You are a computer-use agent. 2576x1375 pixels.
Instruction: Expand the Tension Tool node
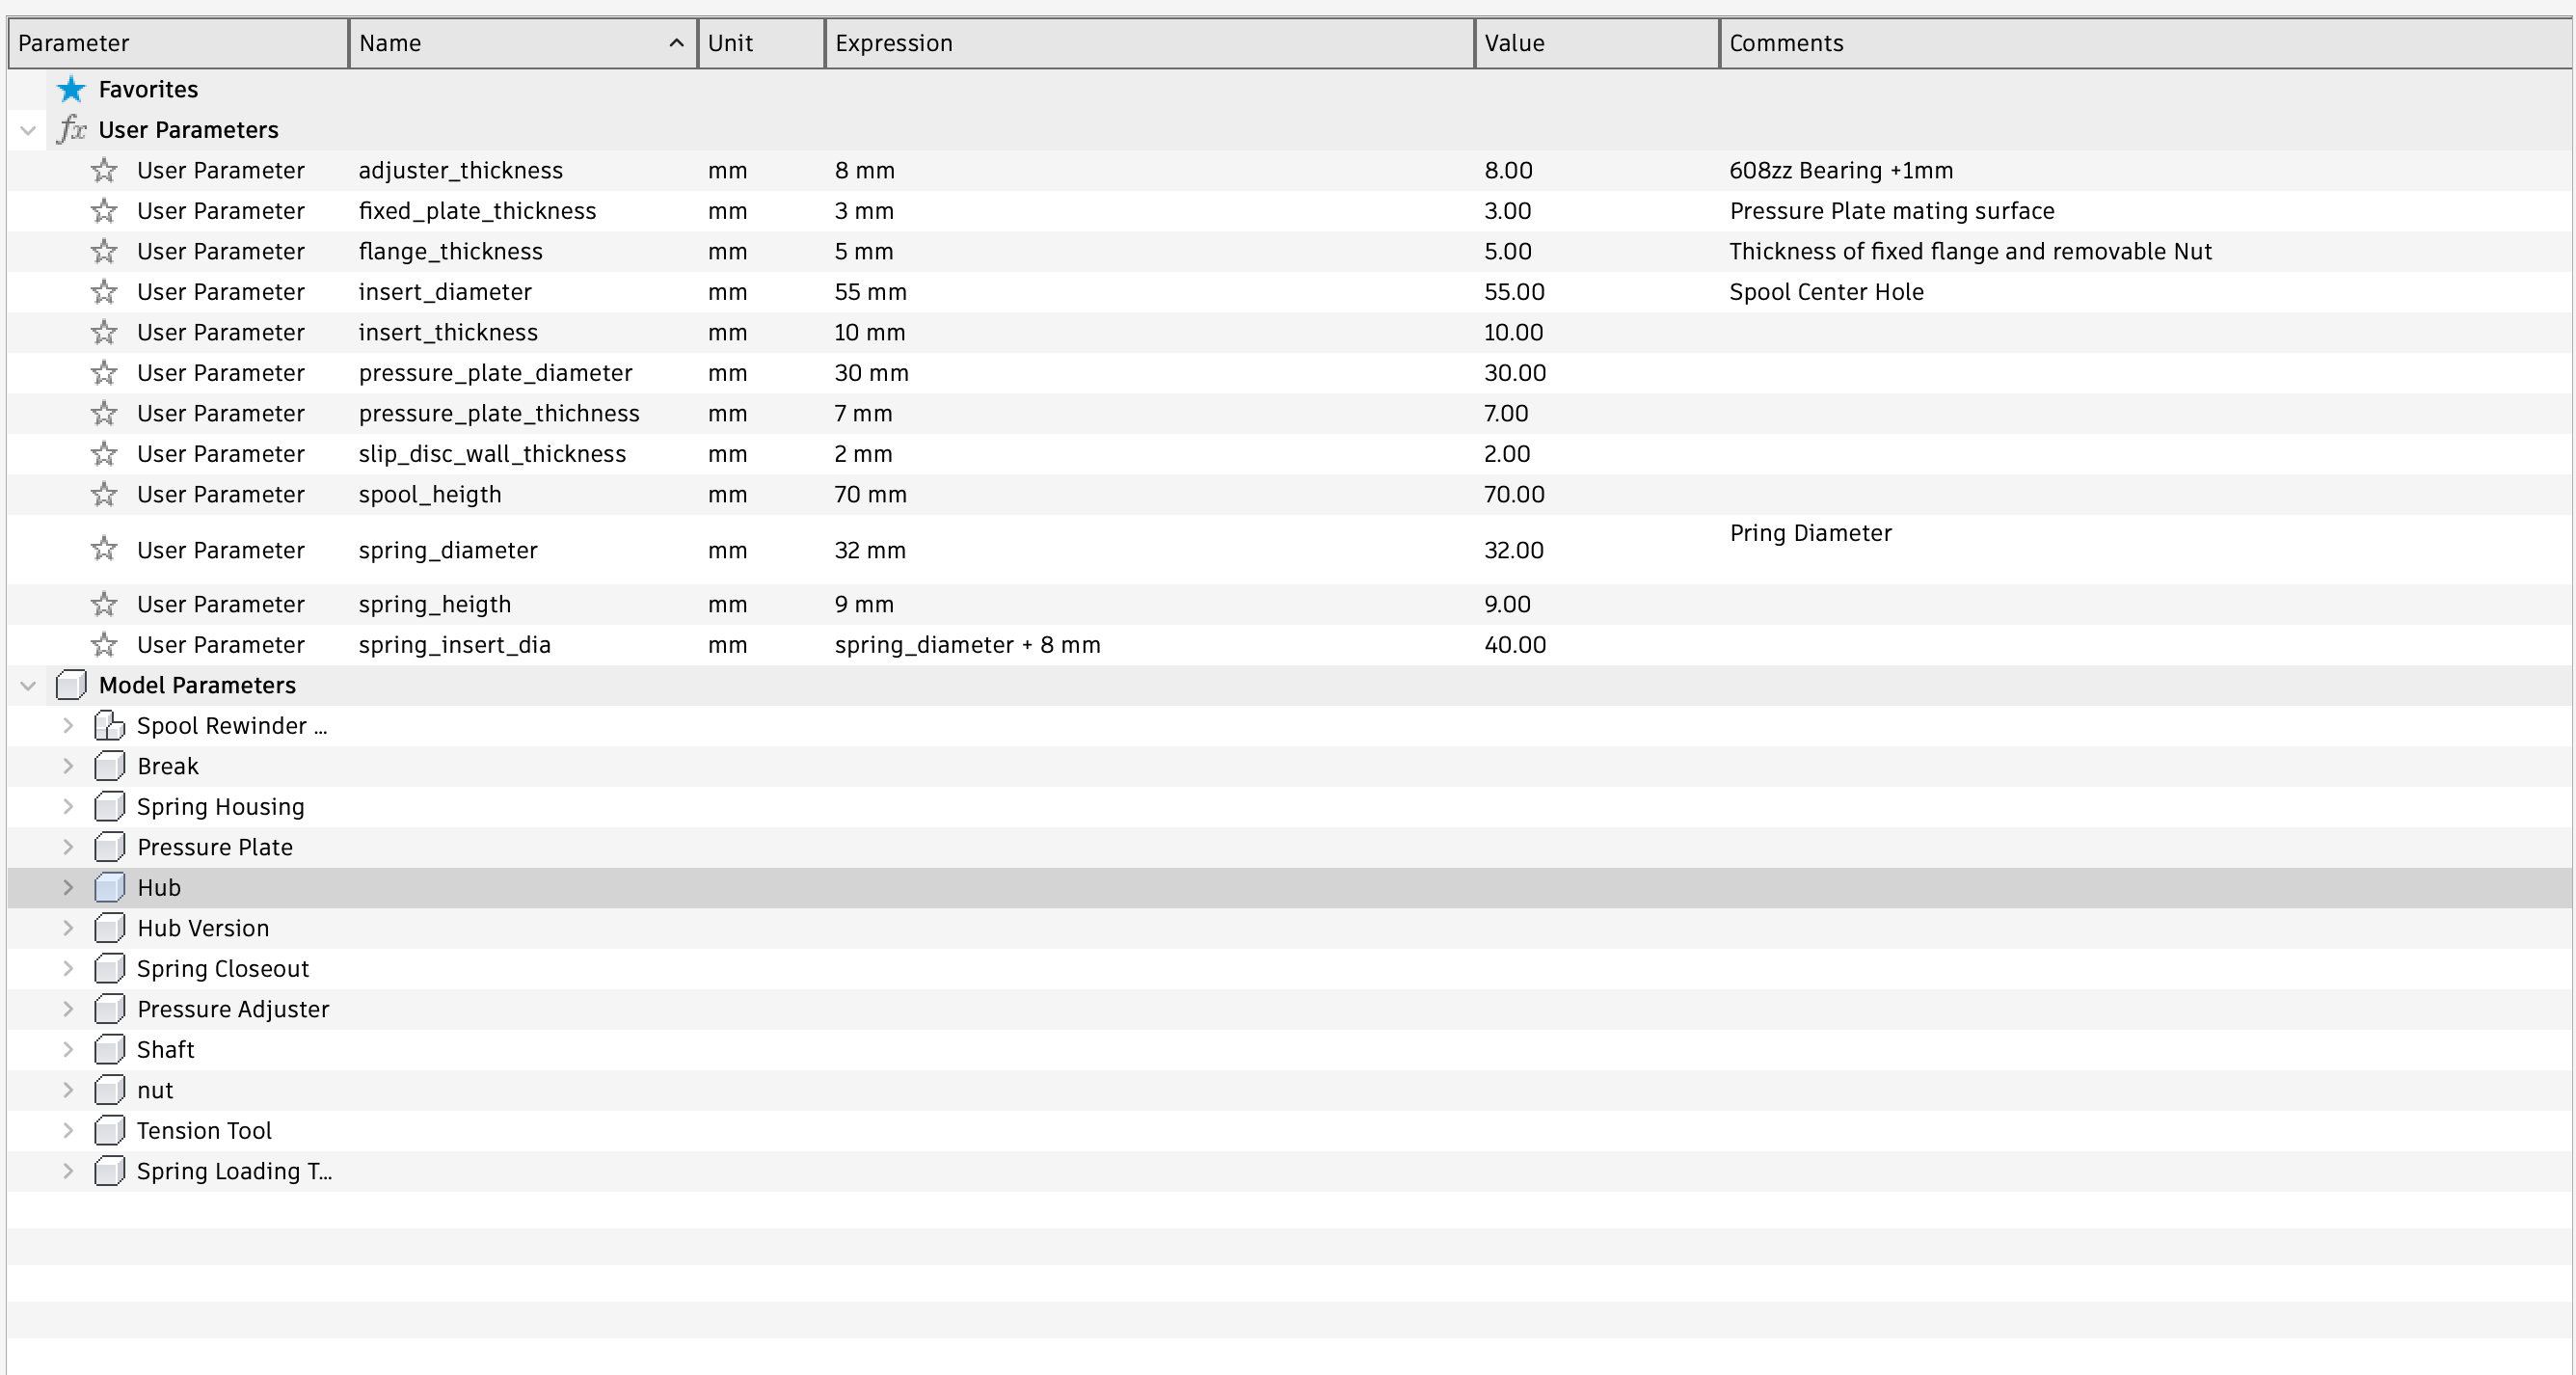point(68,1131)
